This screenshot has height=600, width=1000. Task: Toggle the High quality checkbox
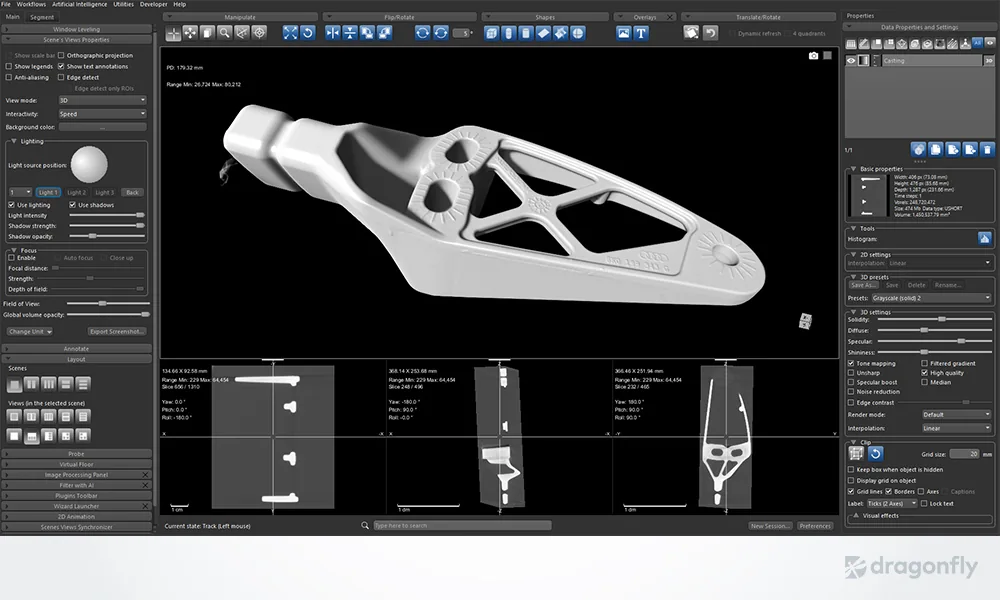point(924,373)
